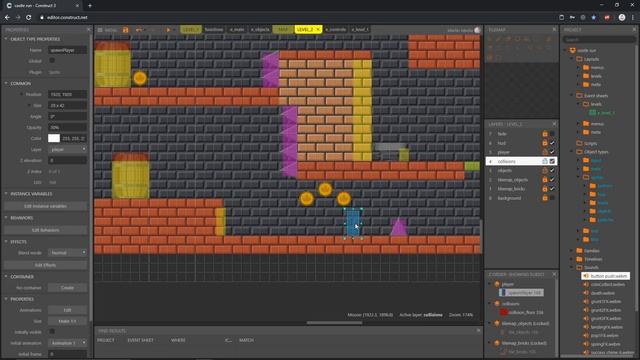The image size is (640, 360).
Task: Click the Preview play button in toolbar
Action: click(168, 30)
